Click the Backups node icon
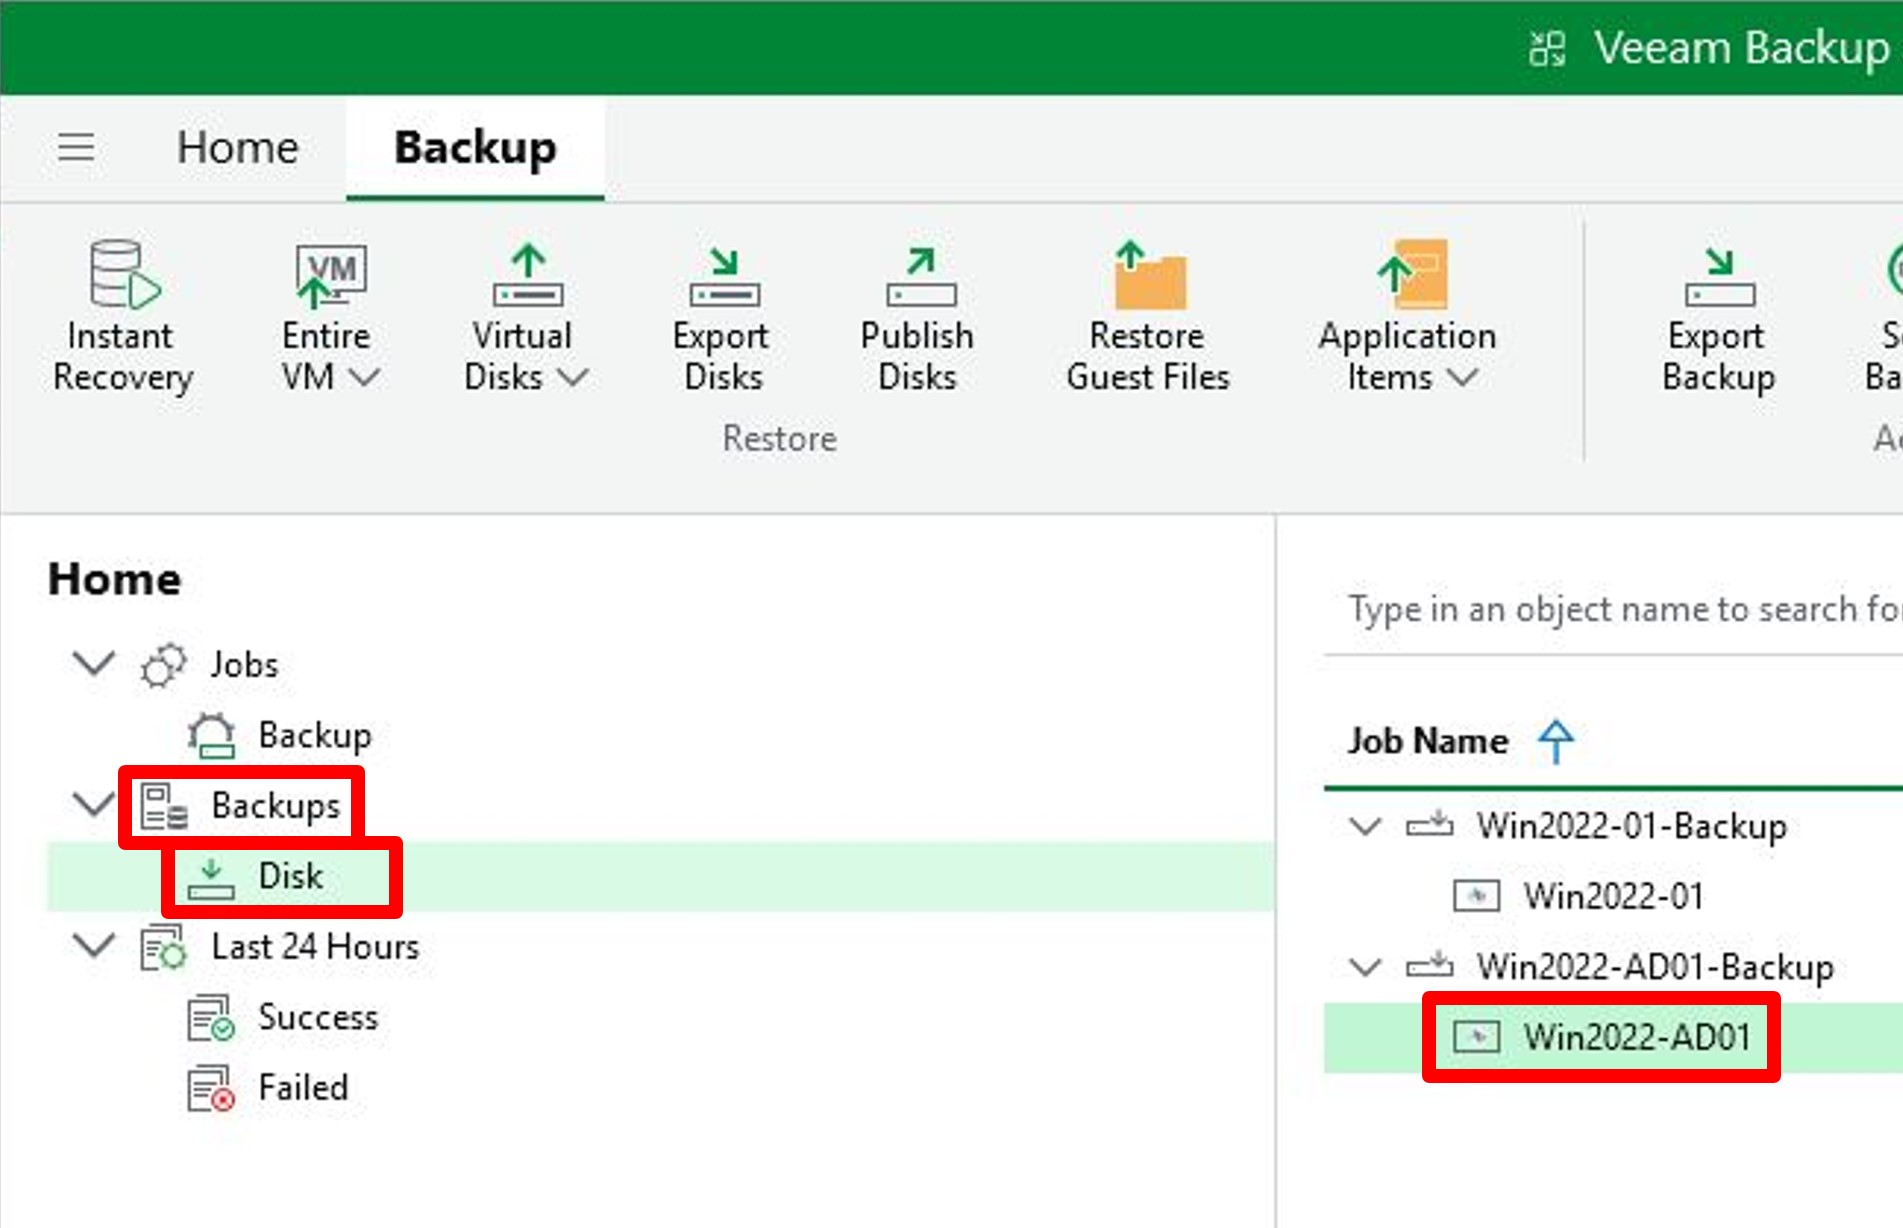1903x1228 pixels. point(164,806)
